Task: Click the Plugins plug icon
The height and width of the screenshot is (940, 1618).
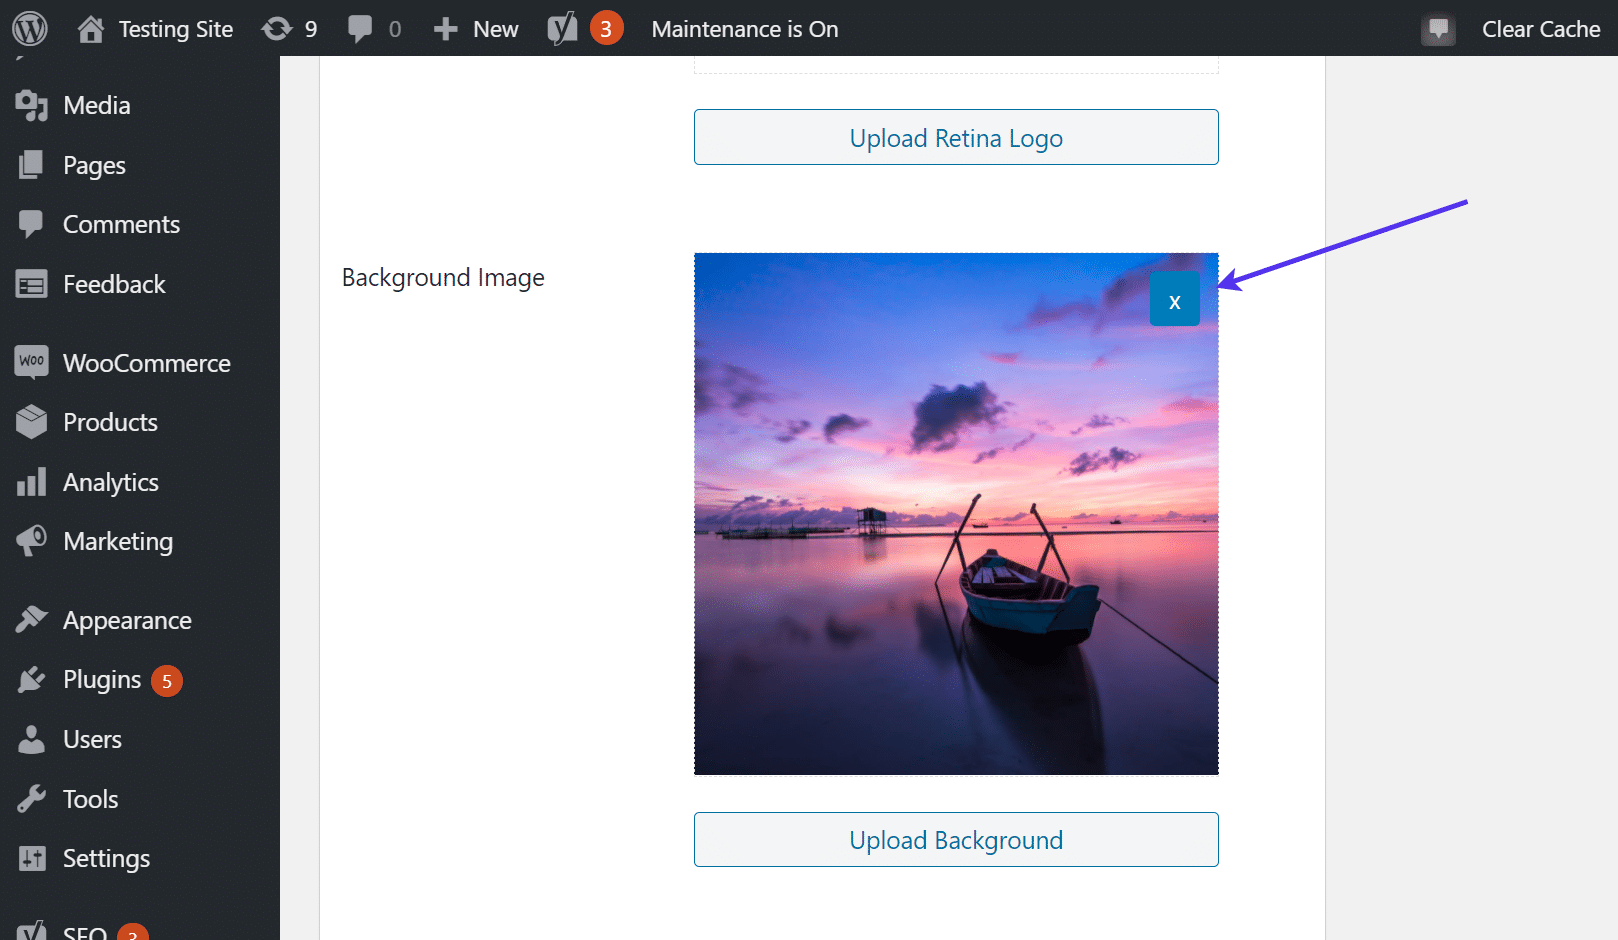Action: (x=32, y=680)
